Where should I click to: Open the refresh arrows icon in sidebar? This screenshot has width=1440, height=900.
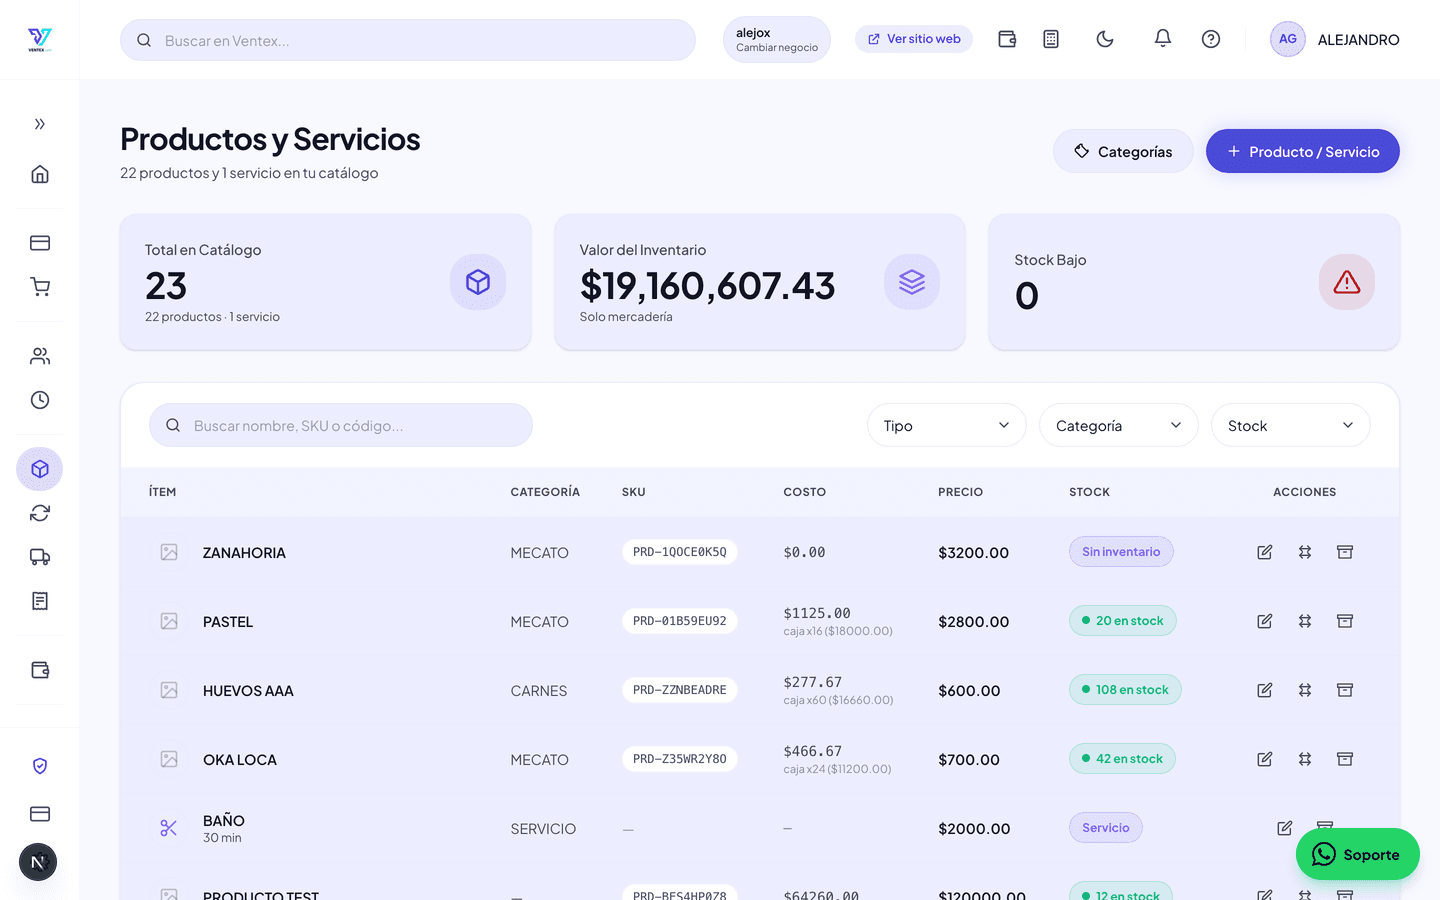coord(40,513)
